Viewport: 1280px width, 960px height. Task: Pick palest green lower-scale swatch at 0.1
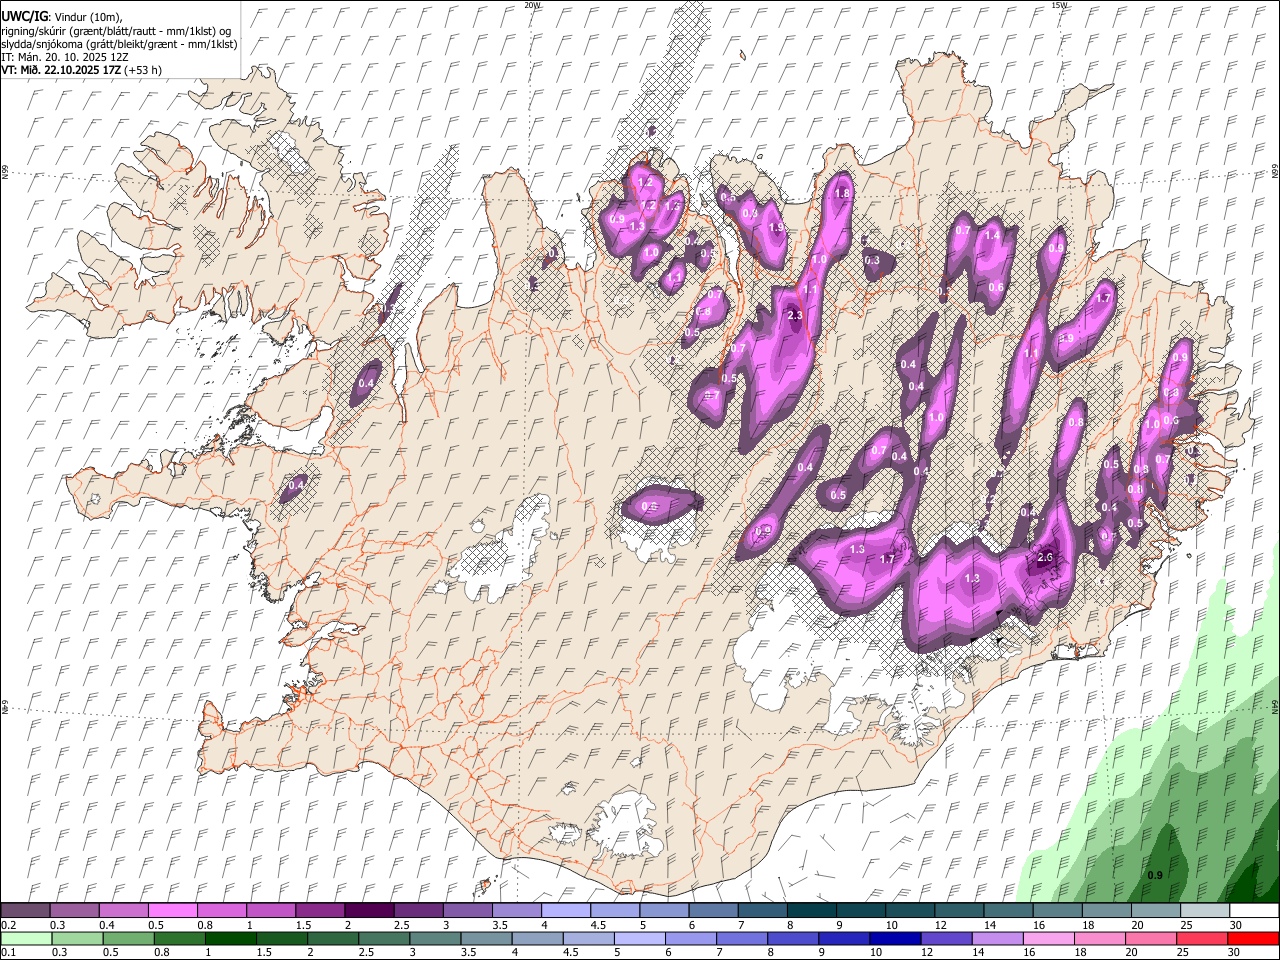click(x=26, y=939)
